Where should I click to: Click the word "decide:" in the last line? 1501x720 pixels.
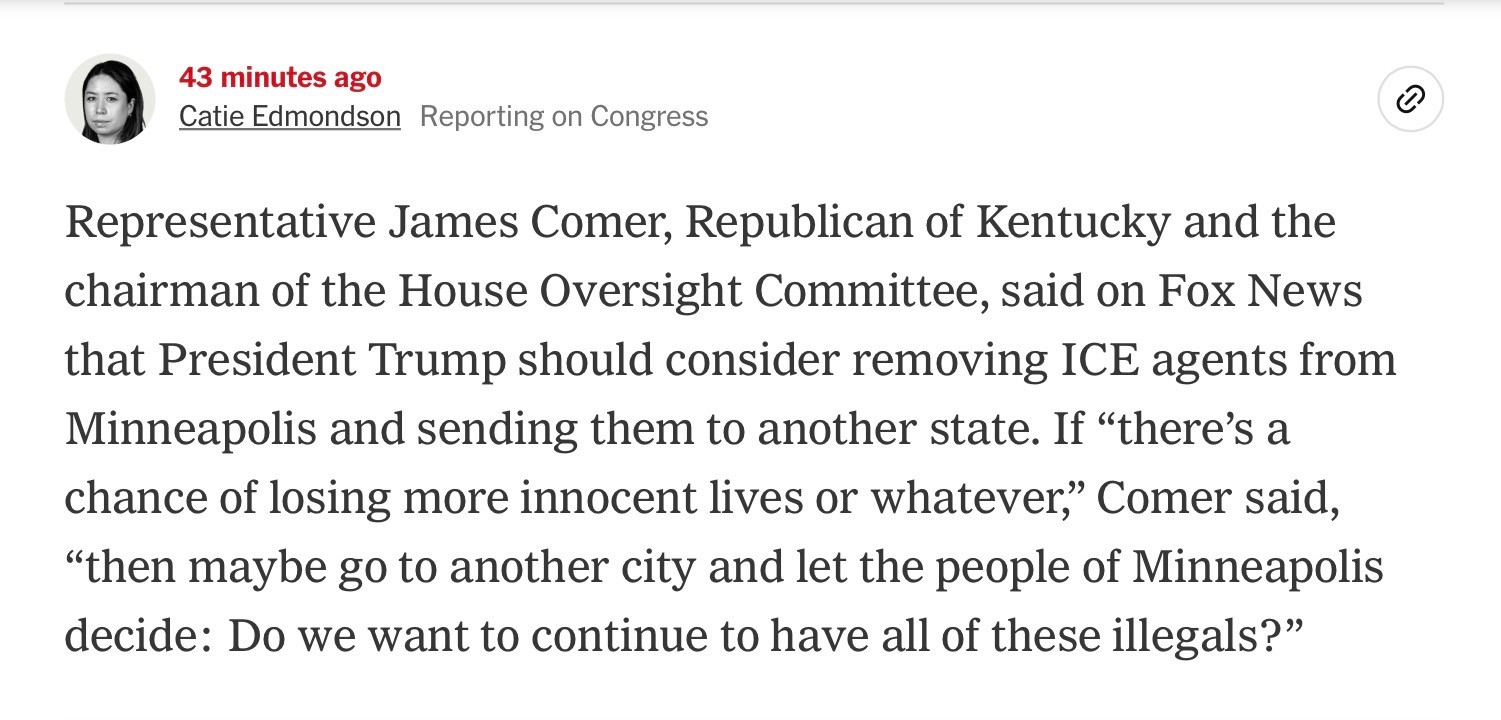pyautogui.click(x=136, y=637)
